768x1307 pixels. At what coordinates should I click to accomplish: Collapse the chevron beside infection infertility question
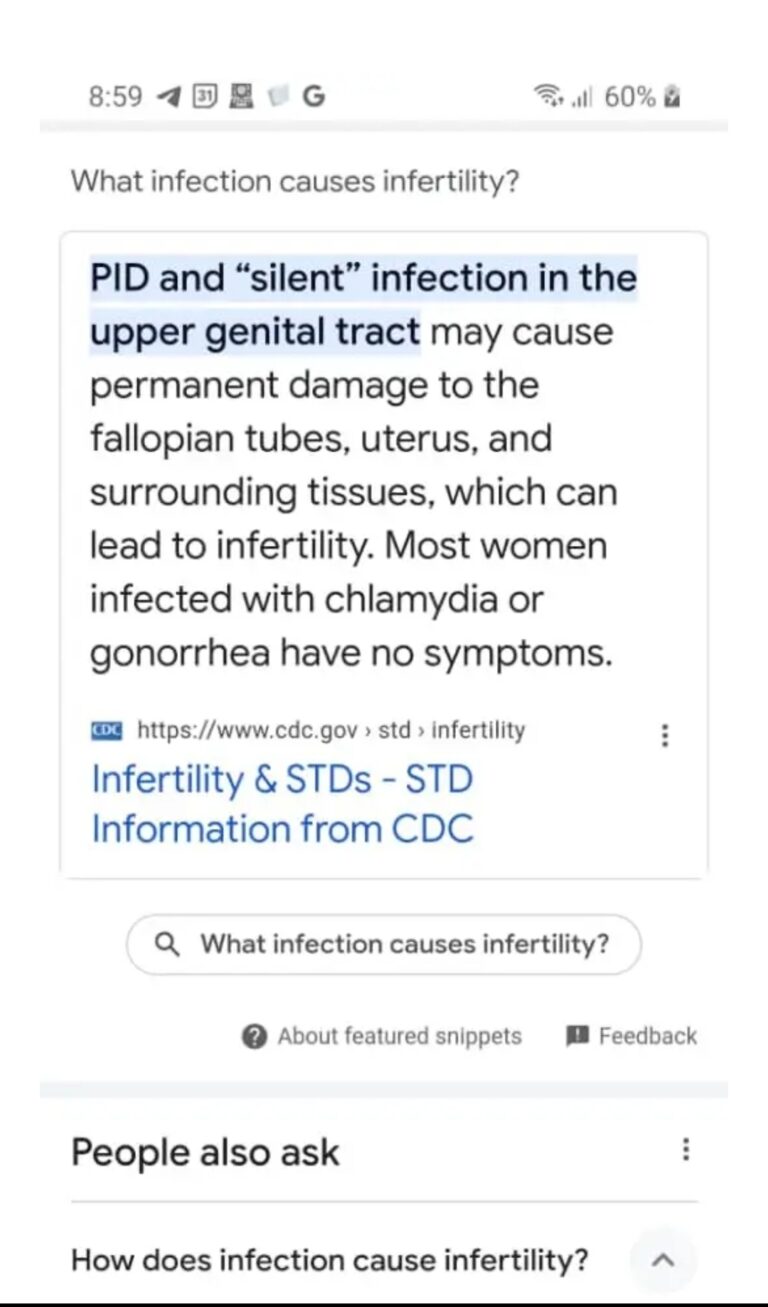(x=663, y=1260)
